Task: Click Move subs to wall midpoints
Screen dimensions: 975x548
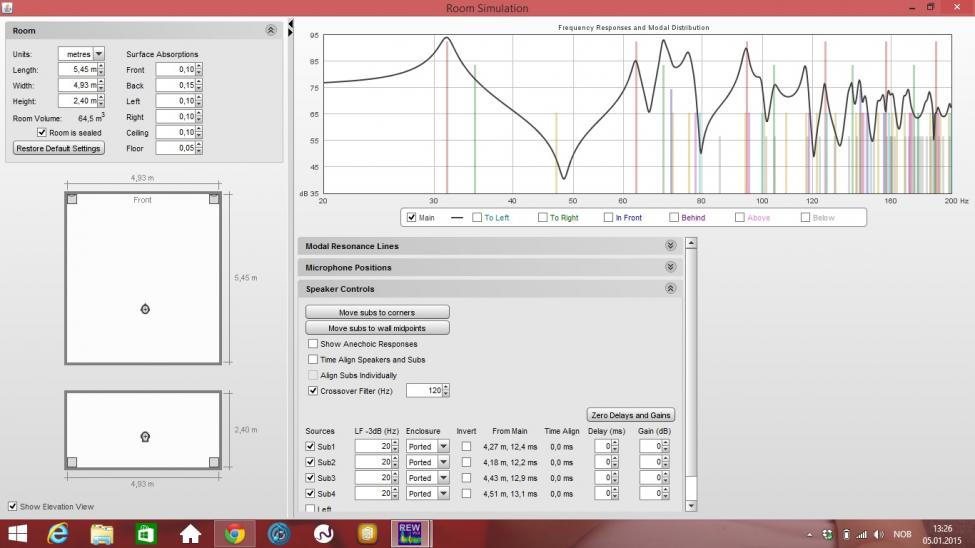Action: [377, 328]
